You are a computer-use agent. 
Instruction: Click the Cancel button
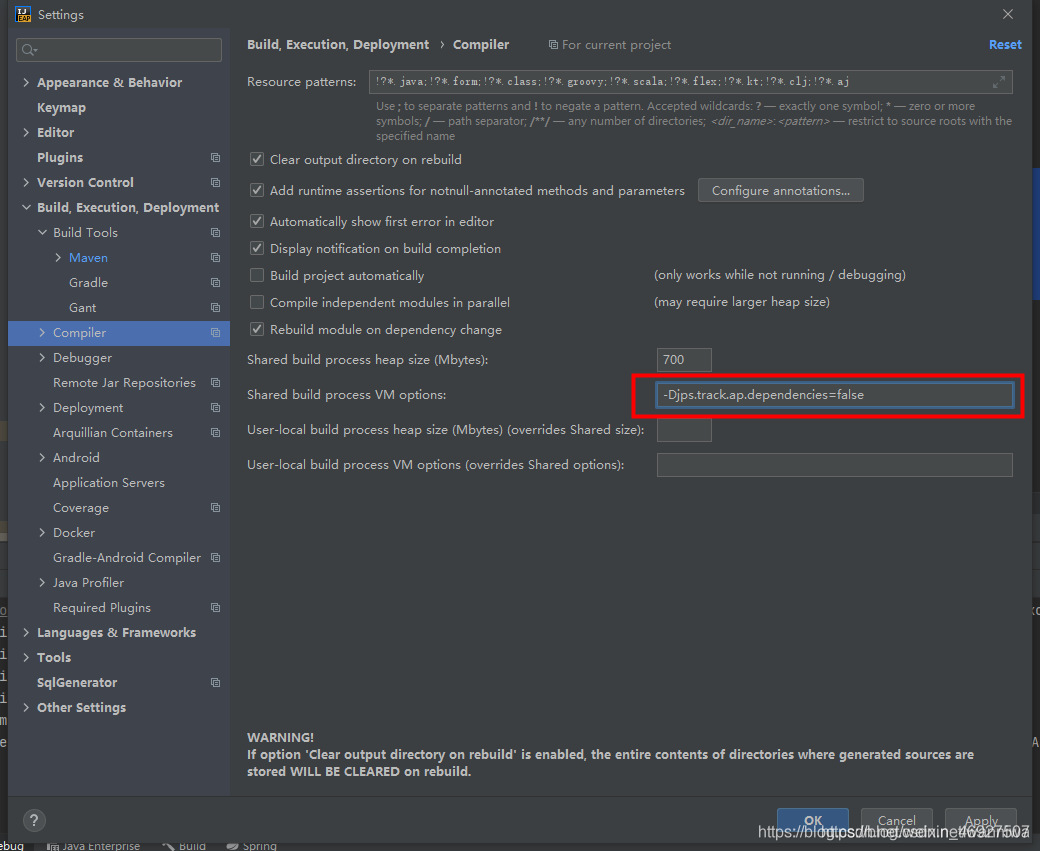click(897, 820)
